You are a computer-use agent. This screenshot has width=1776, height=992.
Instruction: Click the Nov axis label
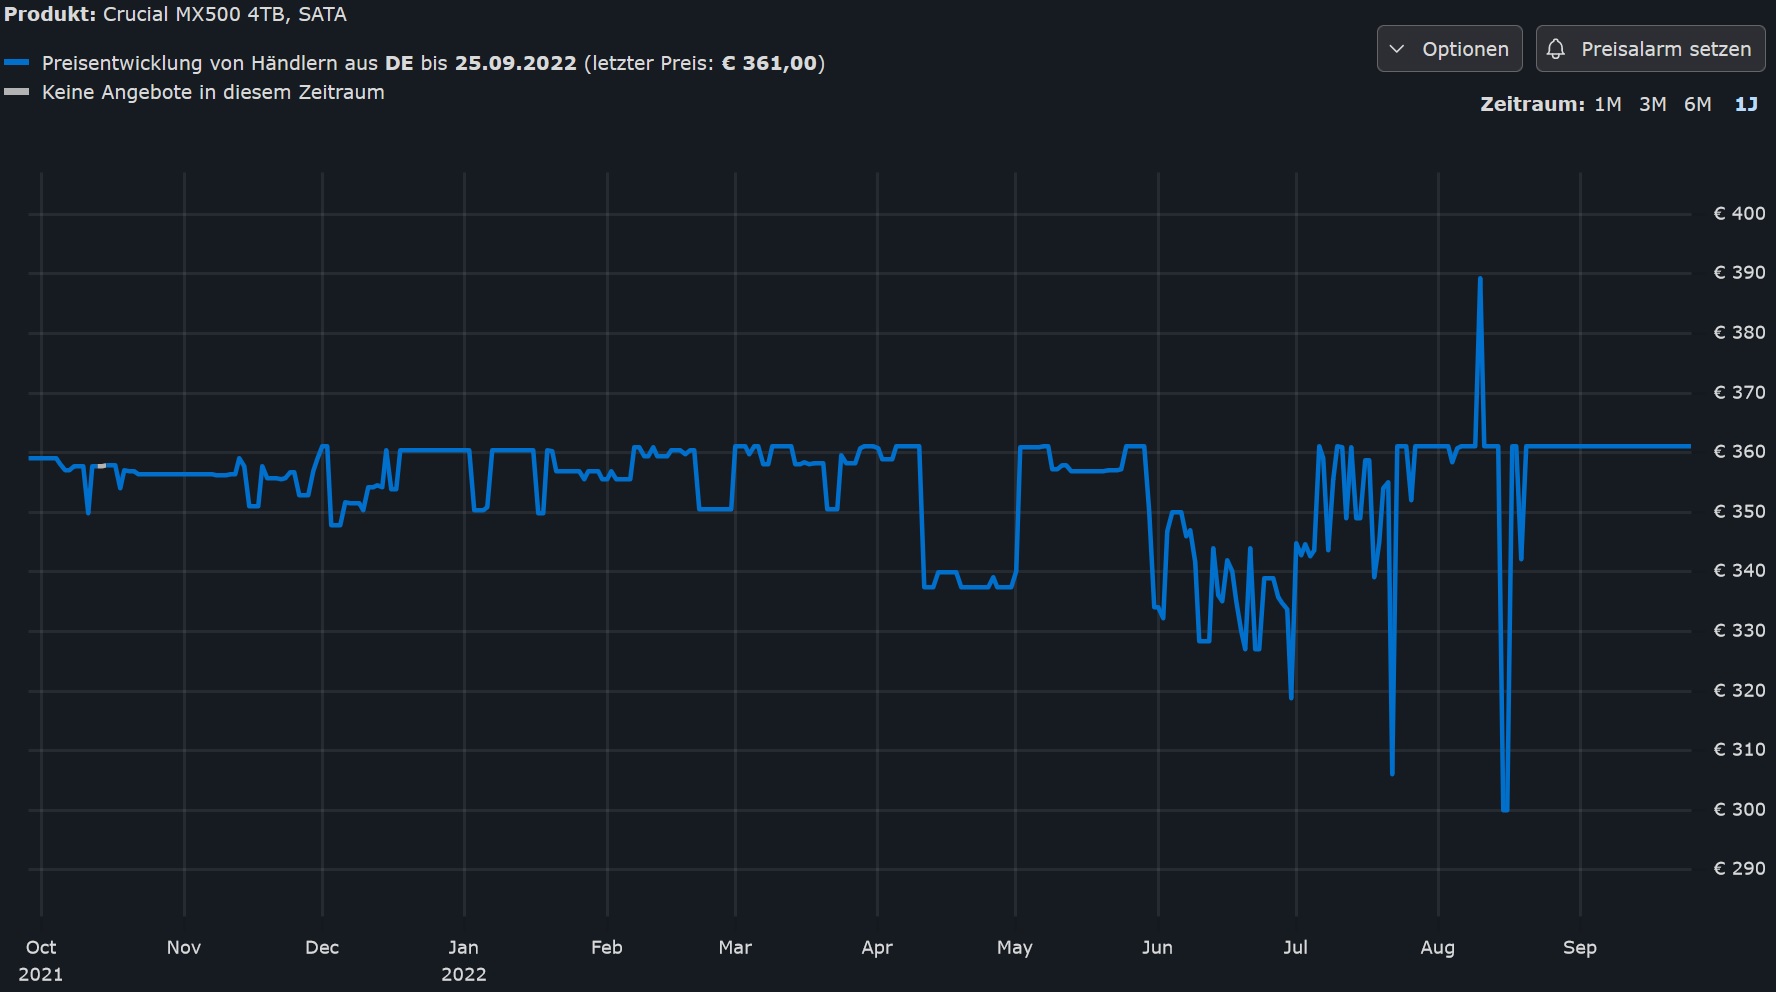click(184, 947)
